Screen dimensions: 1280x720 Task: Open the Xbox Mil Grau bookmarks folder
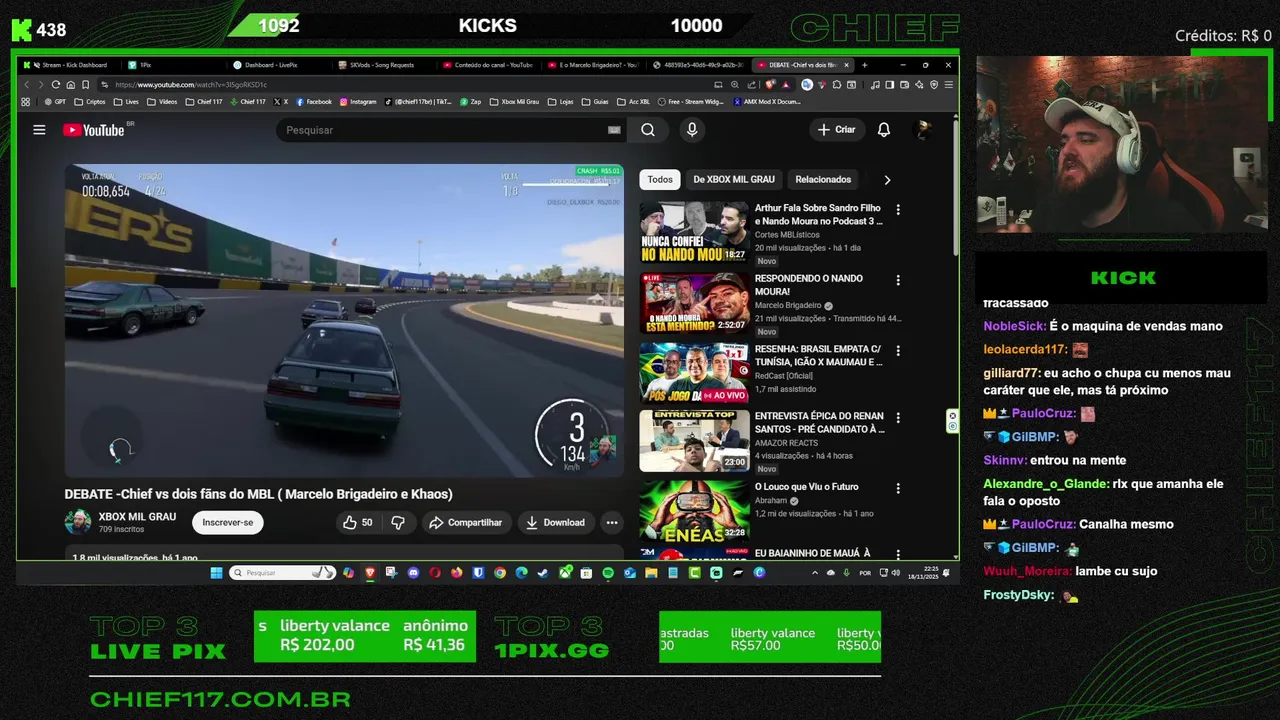(513, 101)
